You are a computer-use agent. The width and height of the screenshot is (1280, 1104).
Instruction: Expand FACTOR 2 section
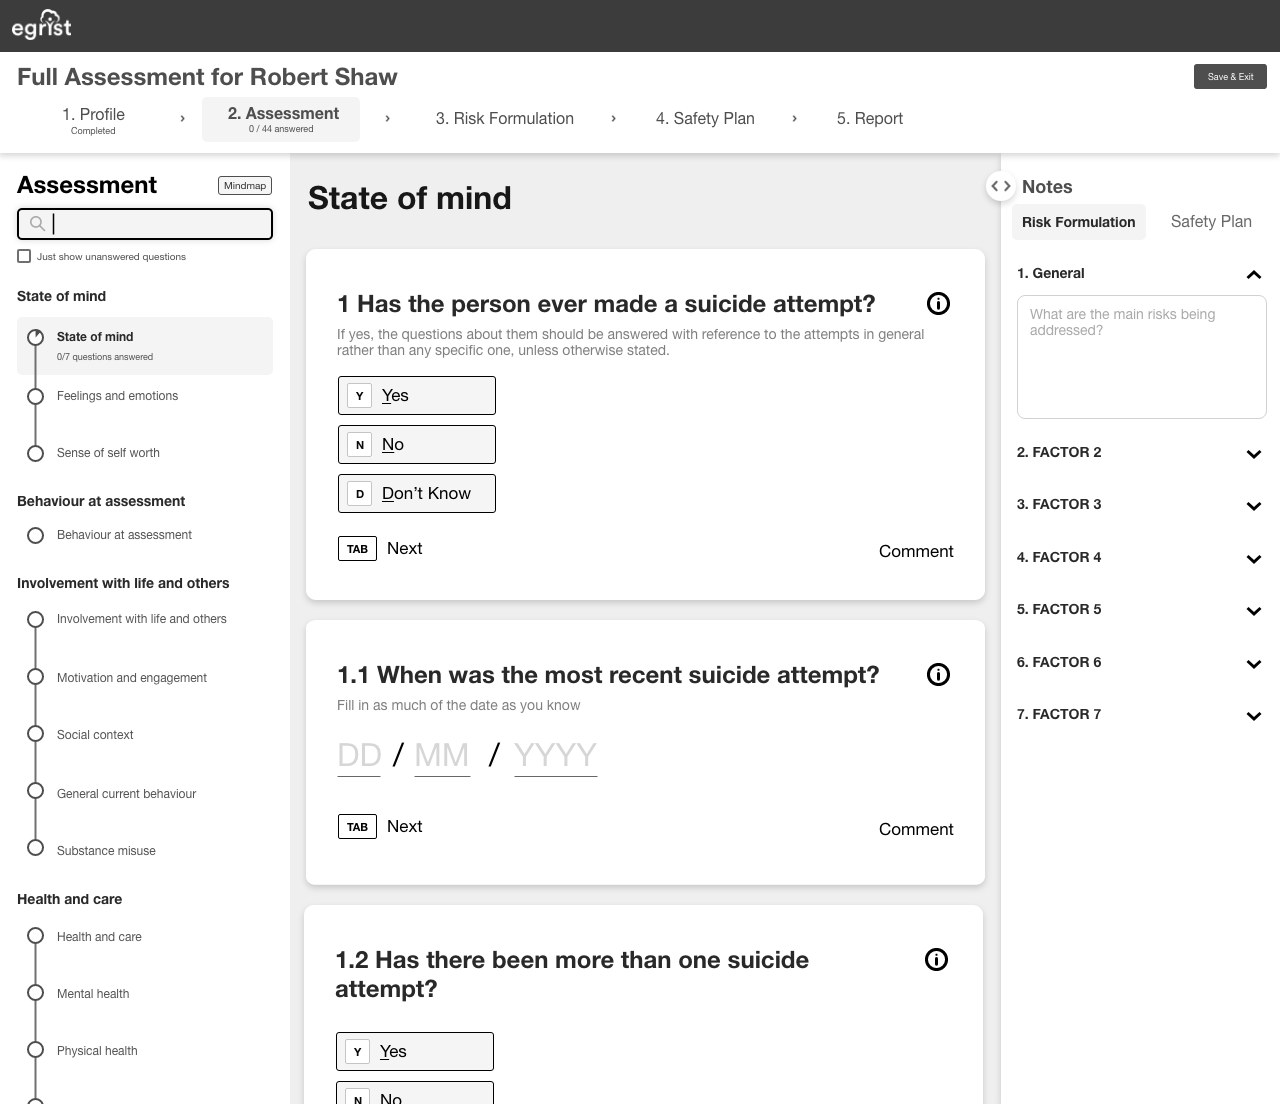pyautogui.click(x=1254, y=454)
